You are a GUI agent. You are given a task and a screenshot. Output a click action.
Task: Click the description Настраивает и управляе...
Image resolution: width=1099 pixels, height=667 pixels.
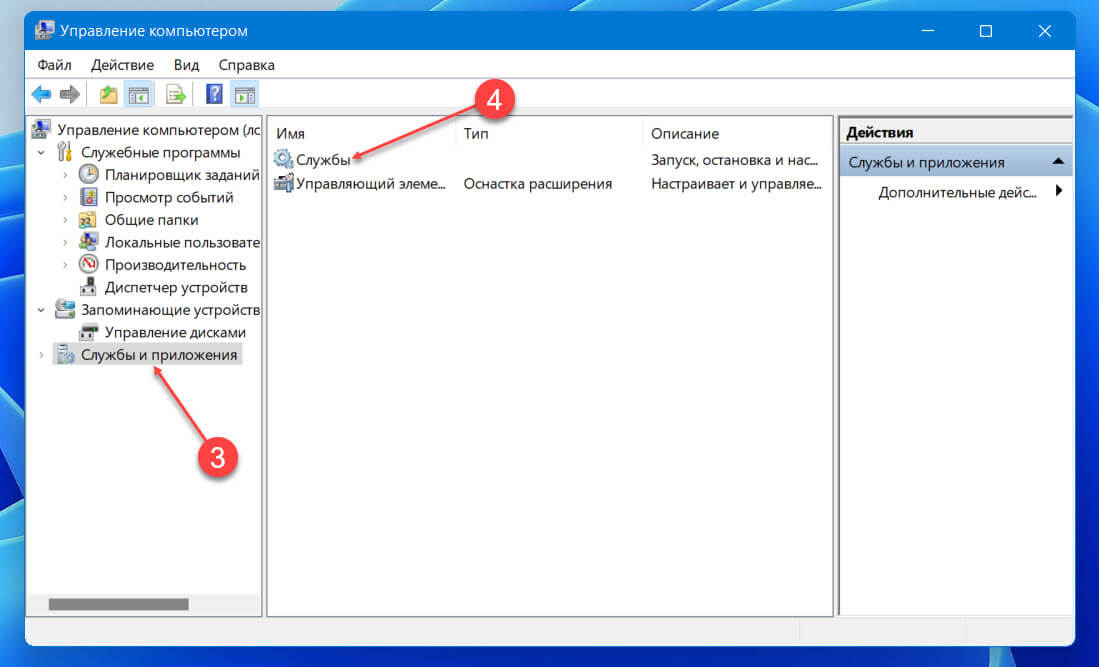click(x=736, y=184)
